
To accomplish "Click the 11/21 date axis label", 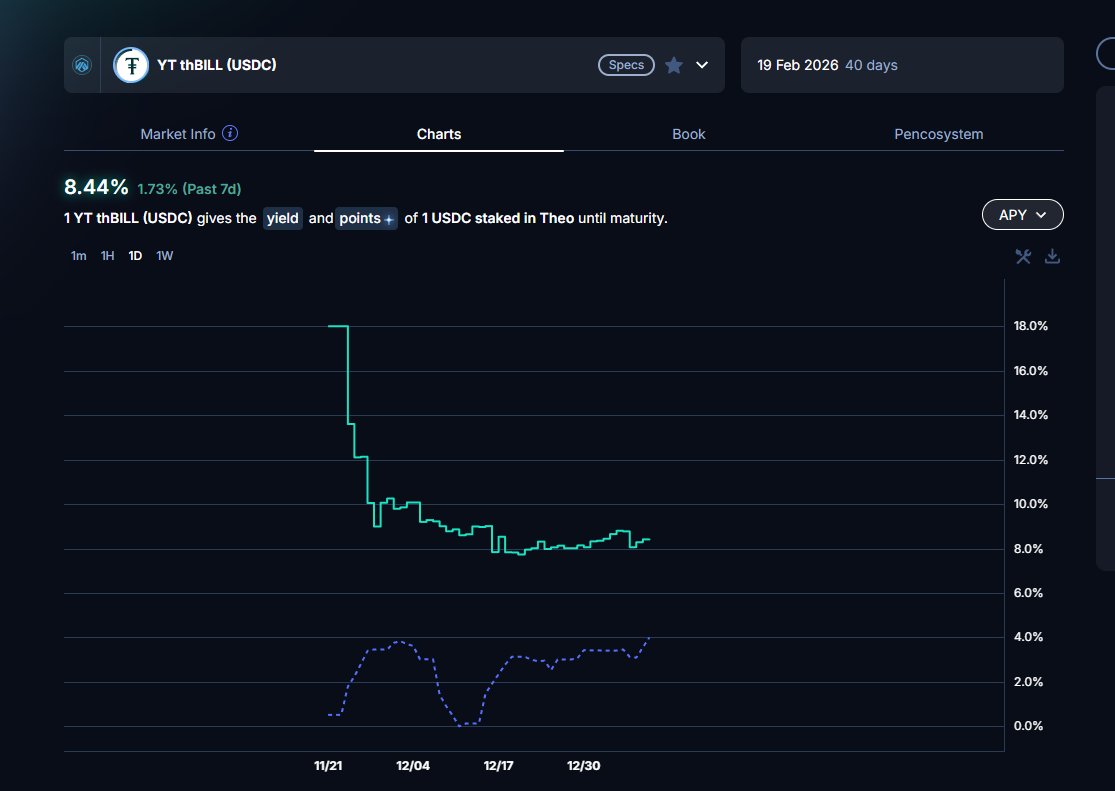I will click(x=328, y=766).
